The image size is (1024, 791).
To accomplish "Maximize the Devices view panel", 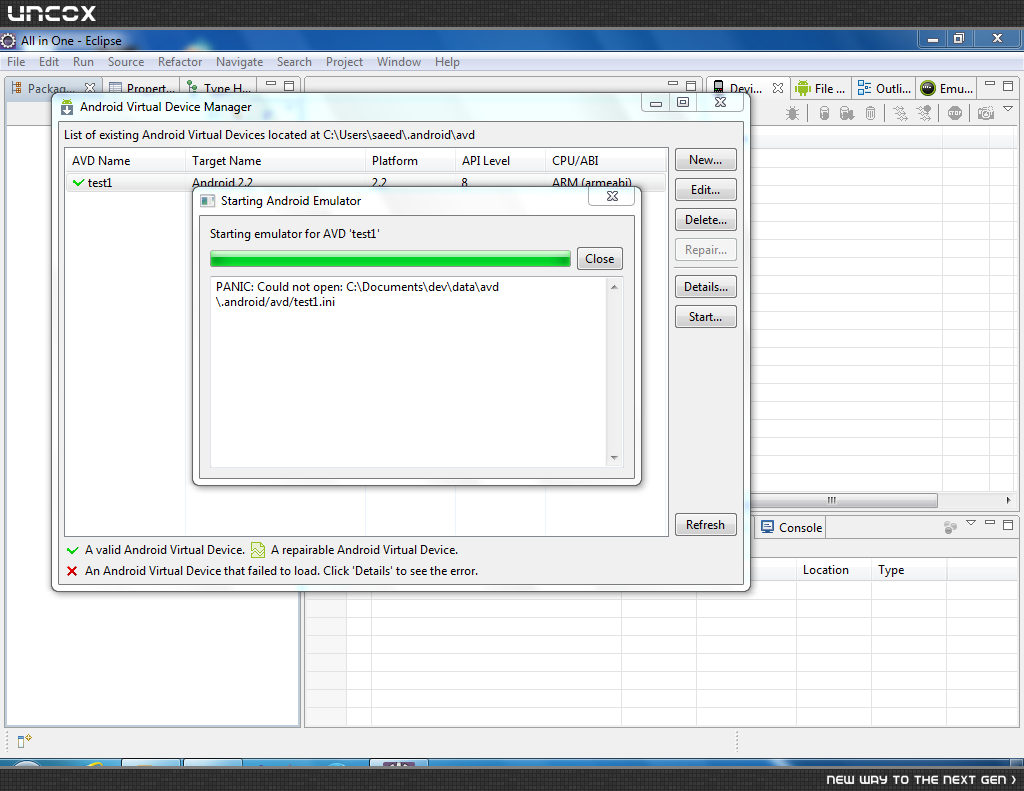I will click(x=1008, y=86).
